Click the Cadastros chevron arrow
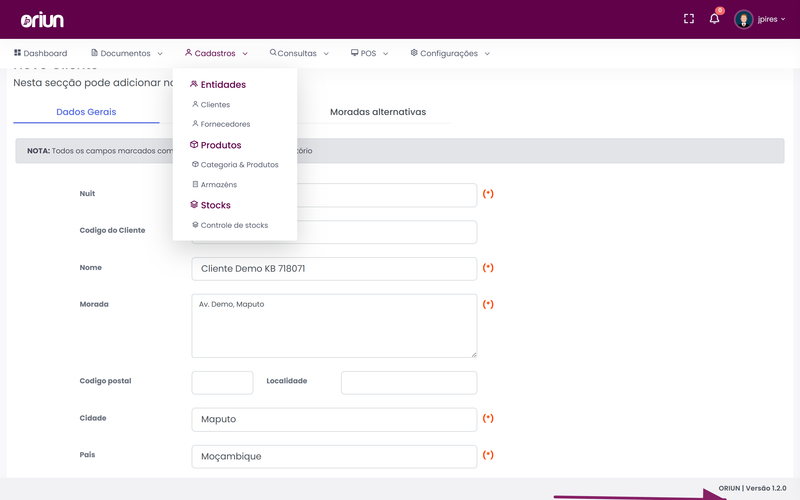Screen dimensions: 800x500 [x=245, y=54]
